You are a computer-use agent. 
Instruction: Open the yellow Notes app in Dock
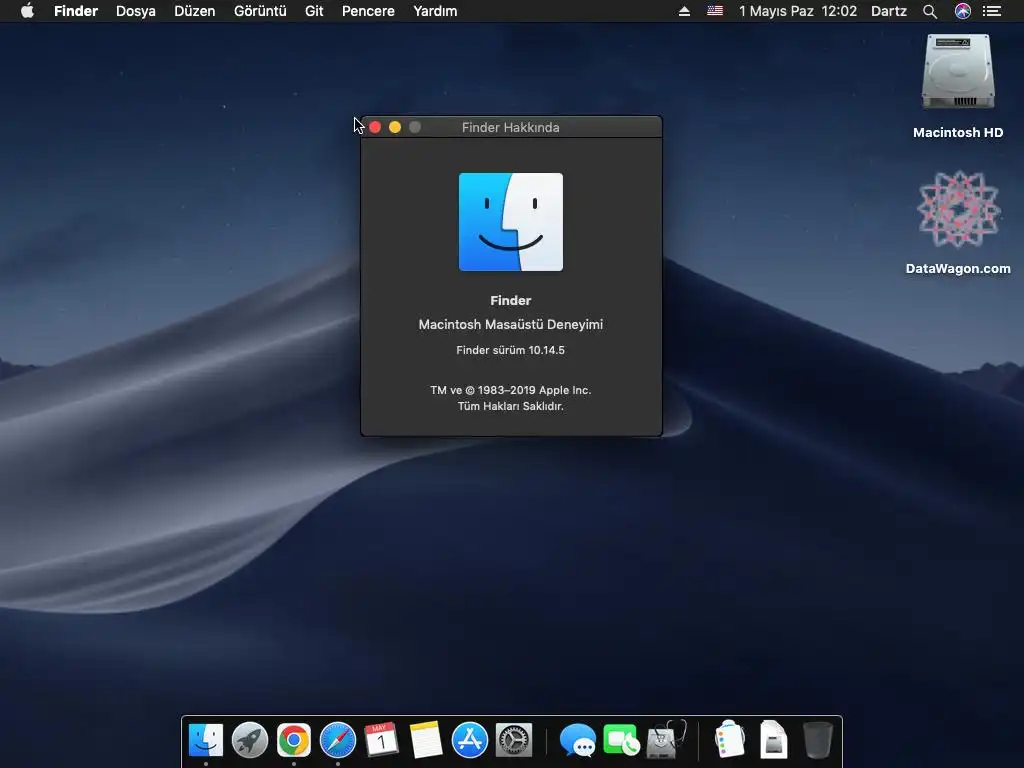[x=426, y=740]
